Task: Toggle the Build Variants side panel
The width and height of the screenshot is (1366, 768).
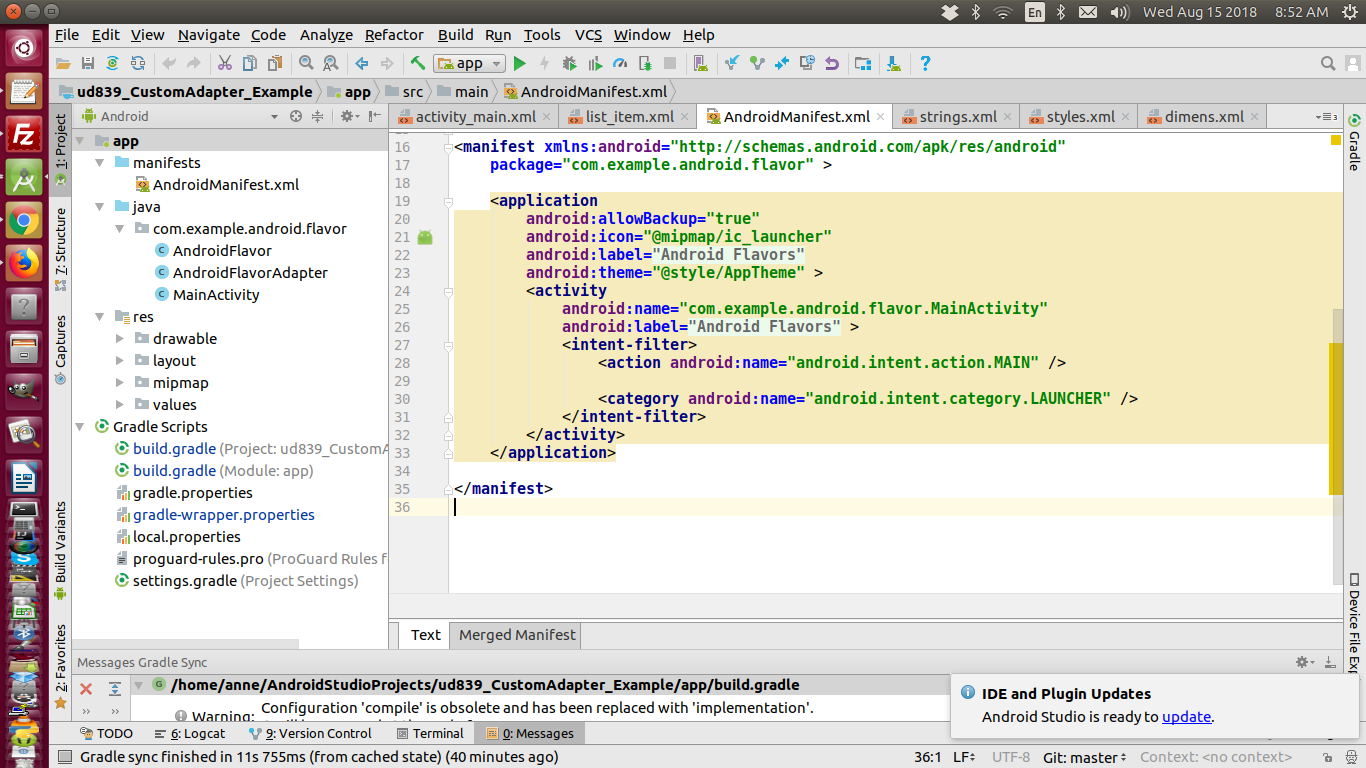Action: pyautogui.click(x=60, y=550)
